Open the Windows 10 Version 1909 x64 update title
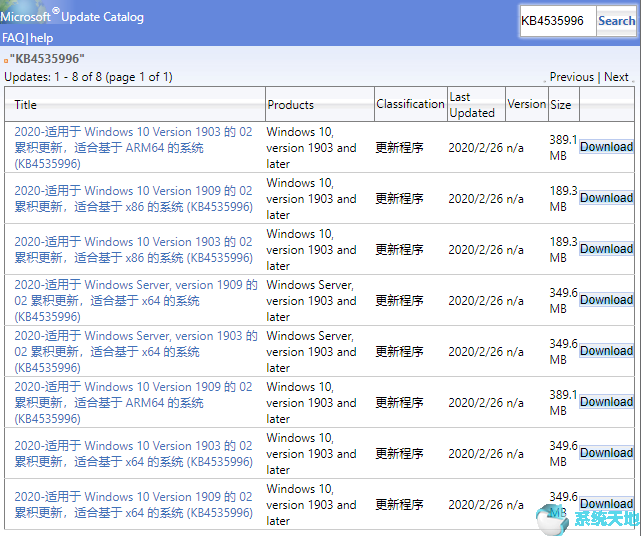641x536 pixels. [x=133, y=505]
